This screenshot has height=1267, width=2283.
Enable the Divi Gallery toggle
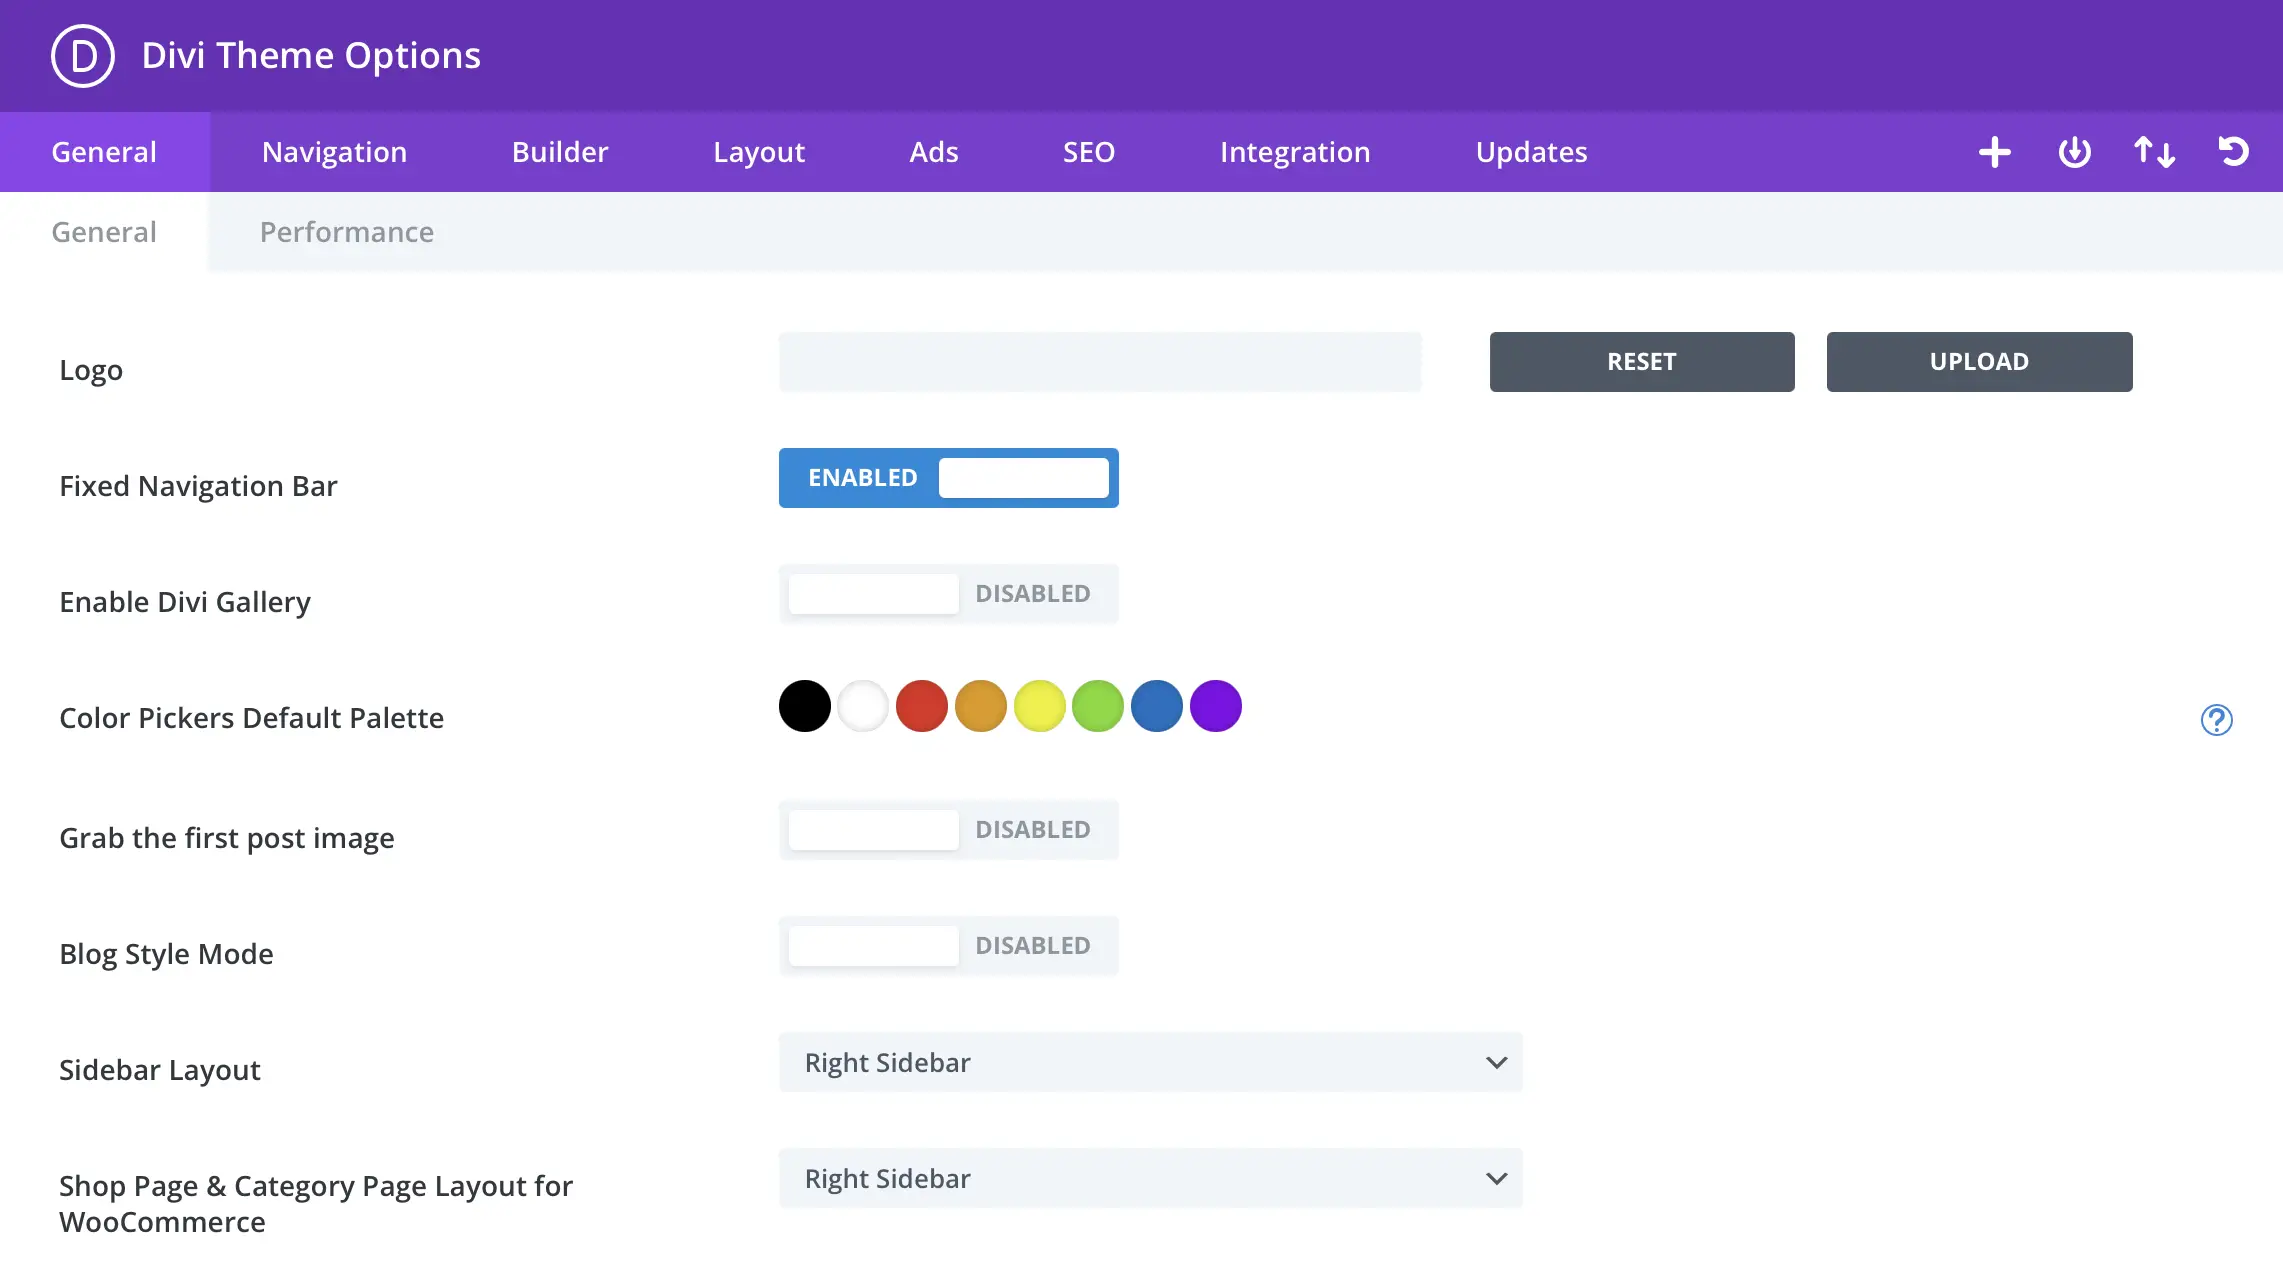coord(948,593)
